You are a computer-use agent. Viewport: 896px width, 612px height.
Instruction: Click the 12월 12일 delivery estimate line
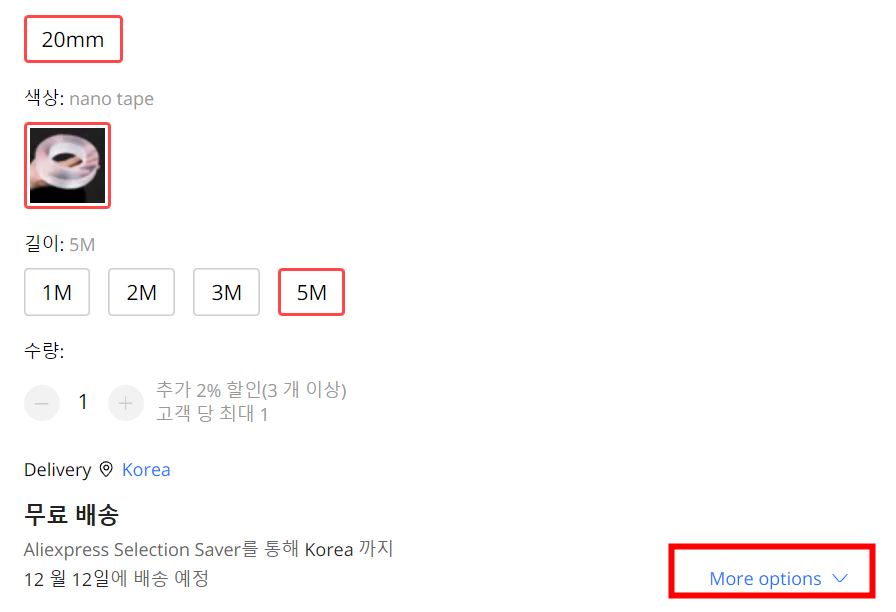point(117,578)
